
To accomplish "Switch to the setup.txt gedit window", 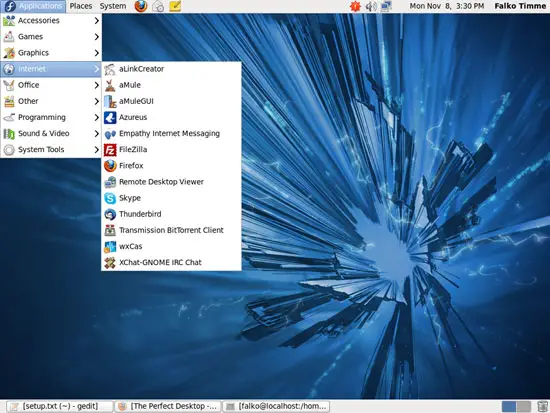I will tap(60, 406).
